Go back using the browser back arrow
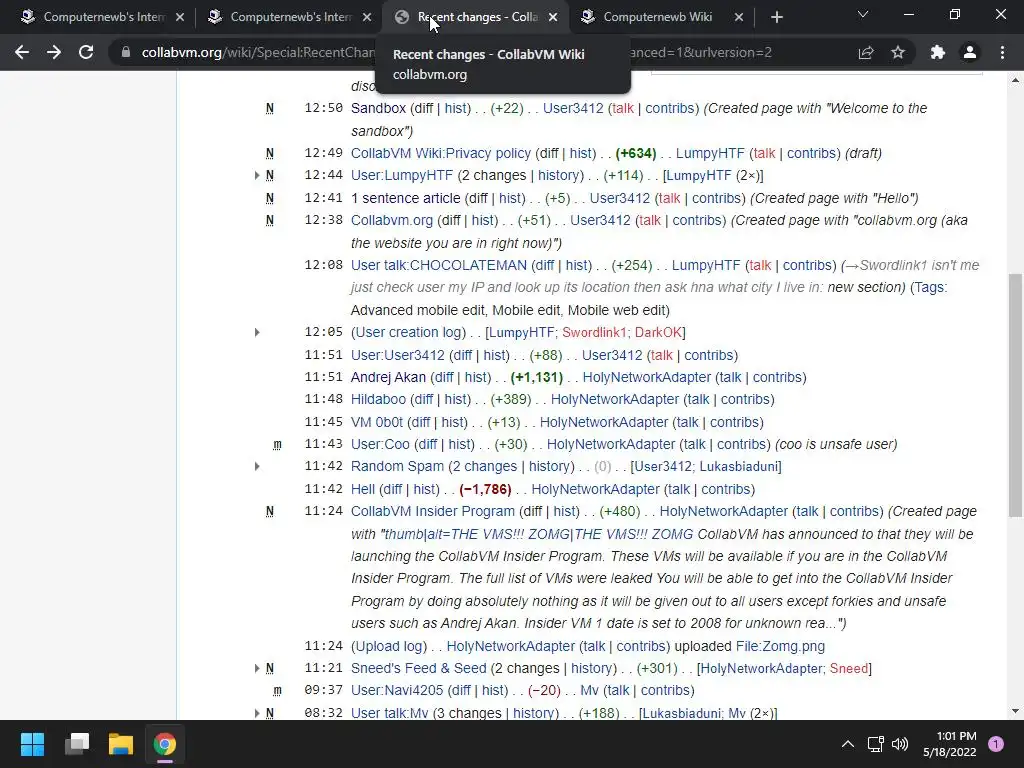 [x=22, y=52]
